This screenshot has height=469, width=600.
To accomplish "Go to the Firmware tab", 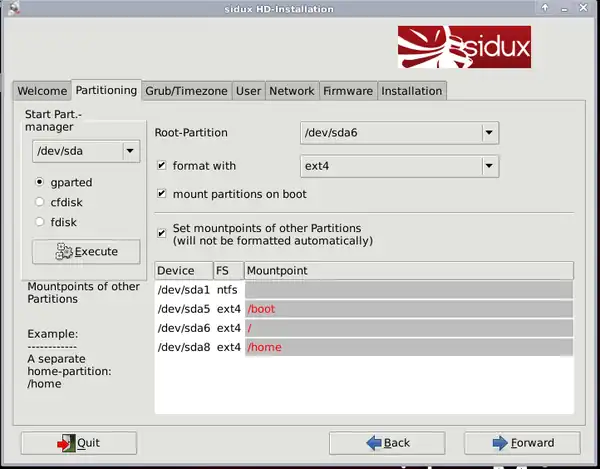I will click(x=347, y=91).
